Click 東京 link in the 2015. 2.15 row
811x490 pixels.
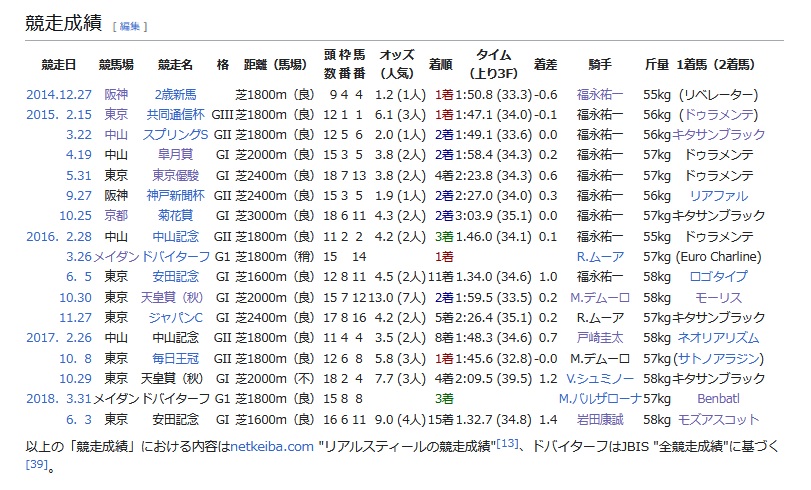tap(116, 114)
